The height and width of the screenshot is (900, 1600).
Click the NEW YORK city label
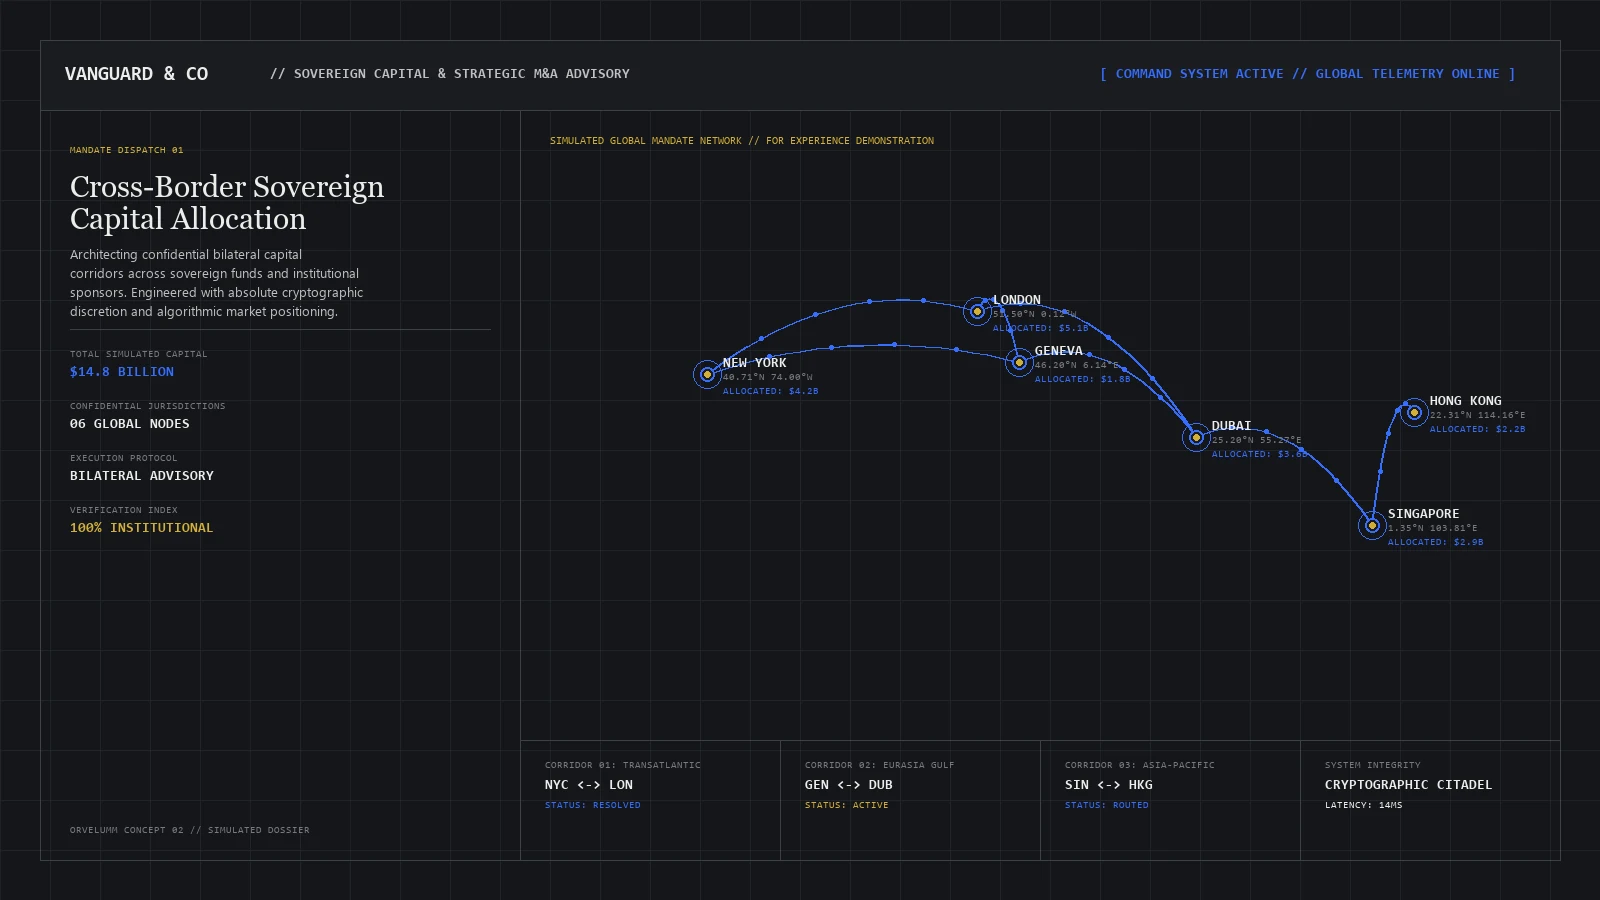click(755, 363)
